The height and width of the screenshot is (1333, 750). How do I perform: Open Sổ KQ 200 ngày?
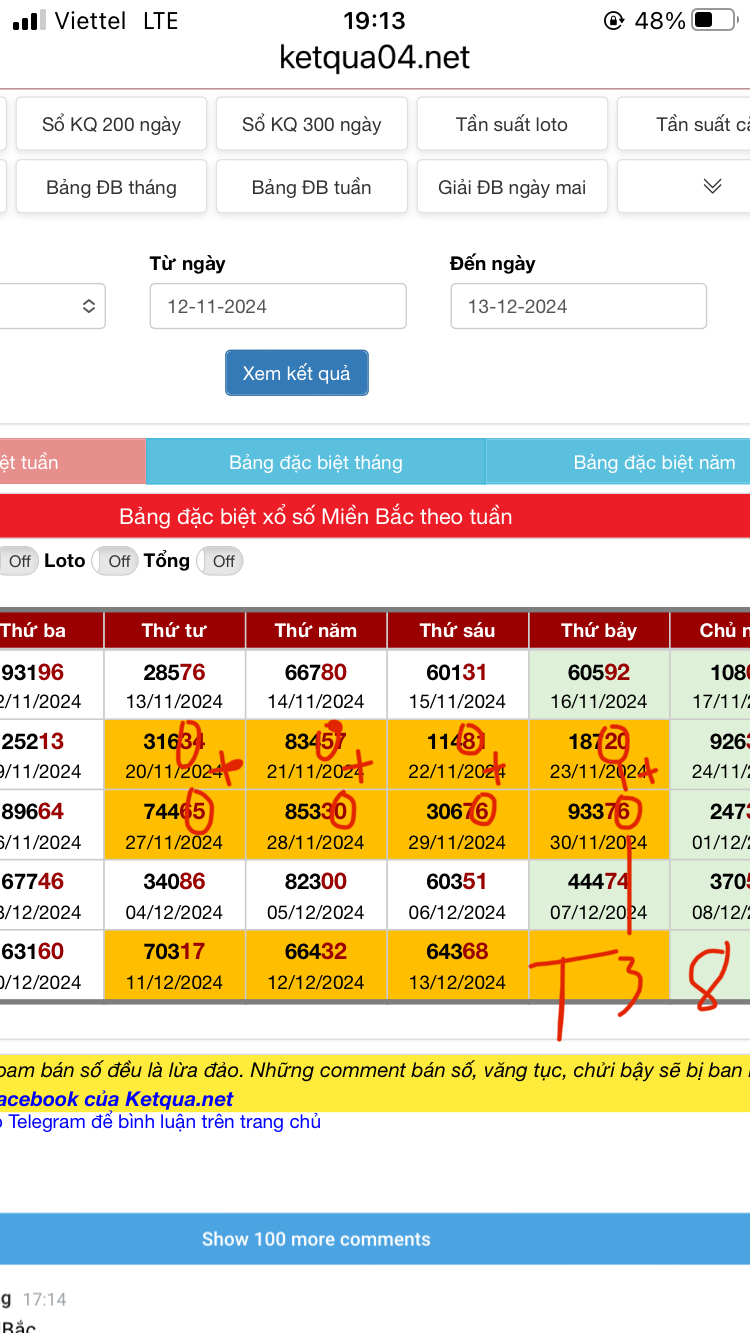click(x=111, y=125)
